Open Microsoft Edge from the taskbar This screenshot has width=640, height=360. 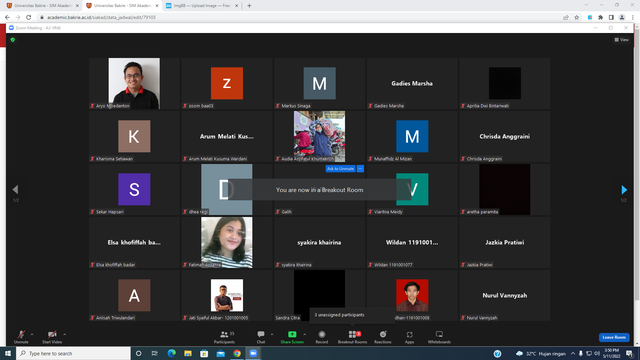pos(171,353)
